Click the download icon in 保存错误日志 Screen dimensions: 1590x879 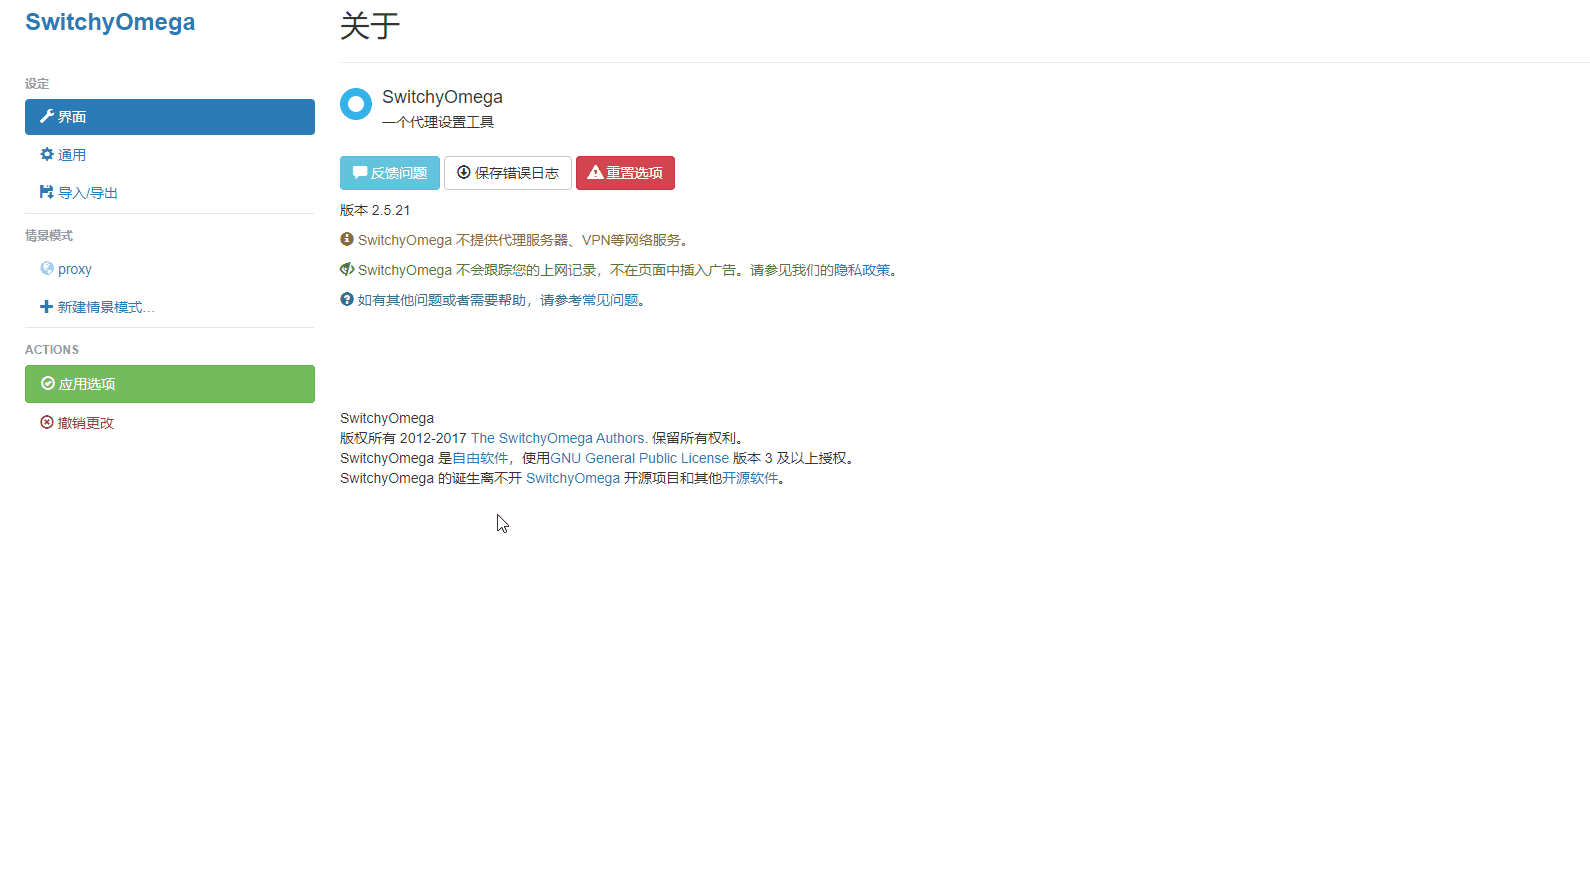point(464,172)
